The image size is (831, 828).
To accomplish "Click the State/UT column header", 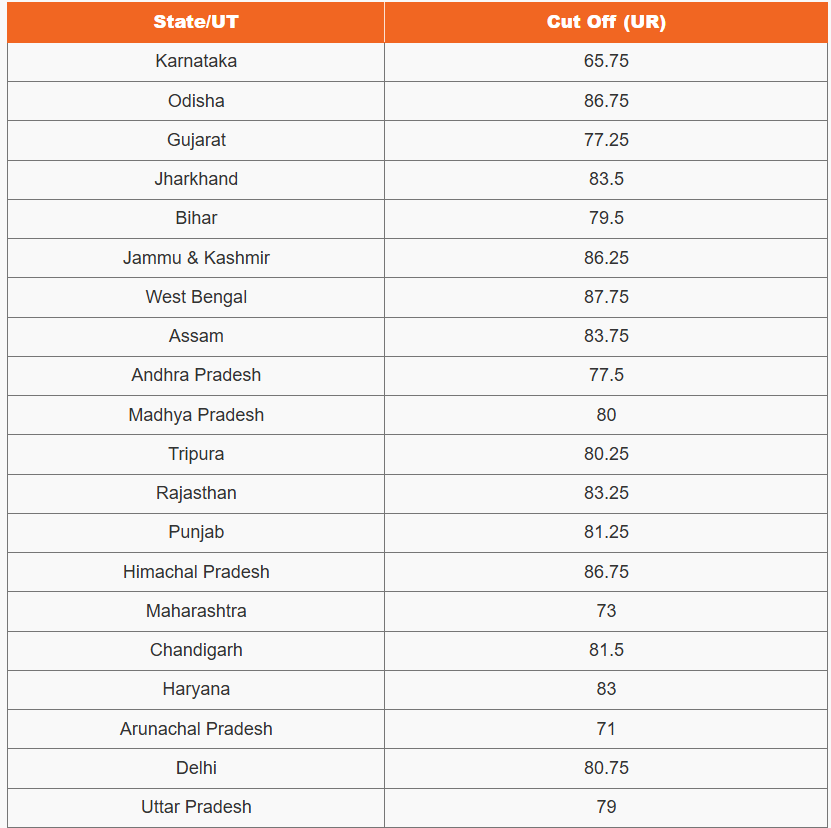I will [x=196, y=22].
